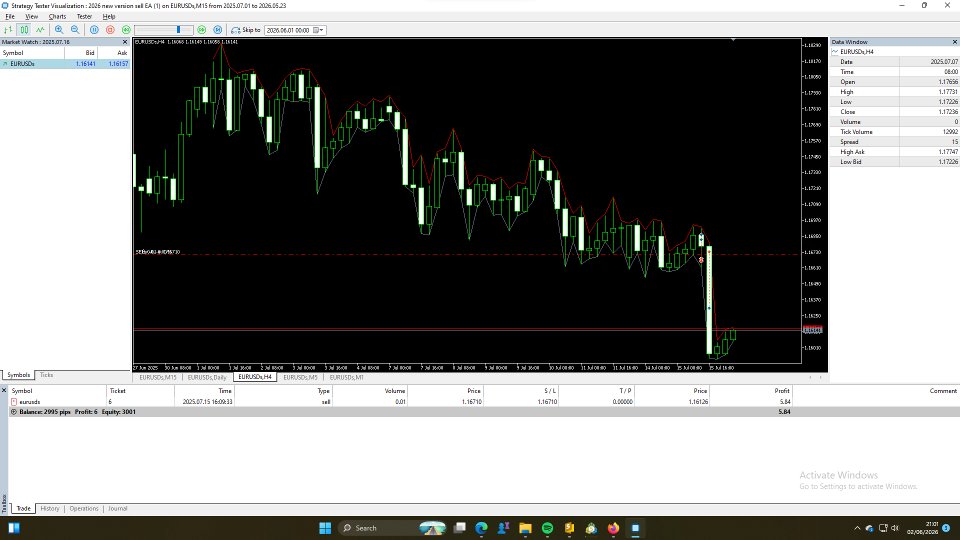Image resolution: width=960 pixels, height=540 pixels.
Task: Zoom out of the chart
Action: tap(75, 29)
